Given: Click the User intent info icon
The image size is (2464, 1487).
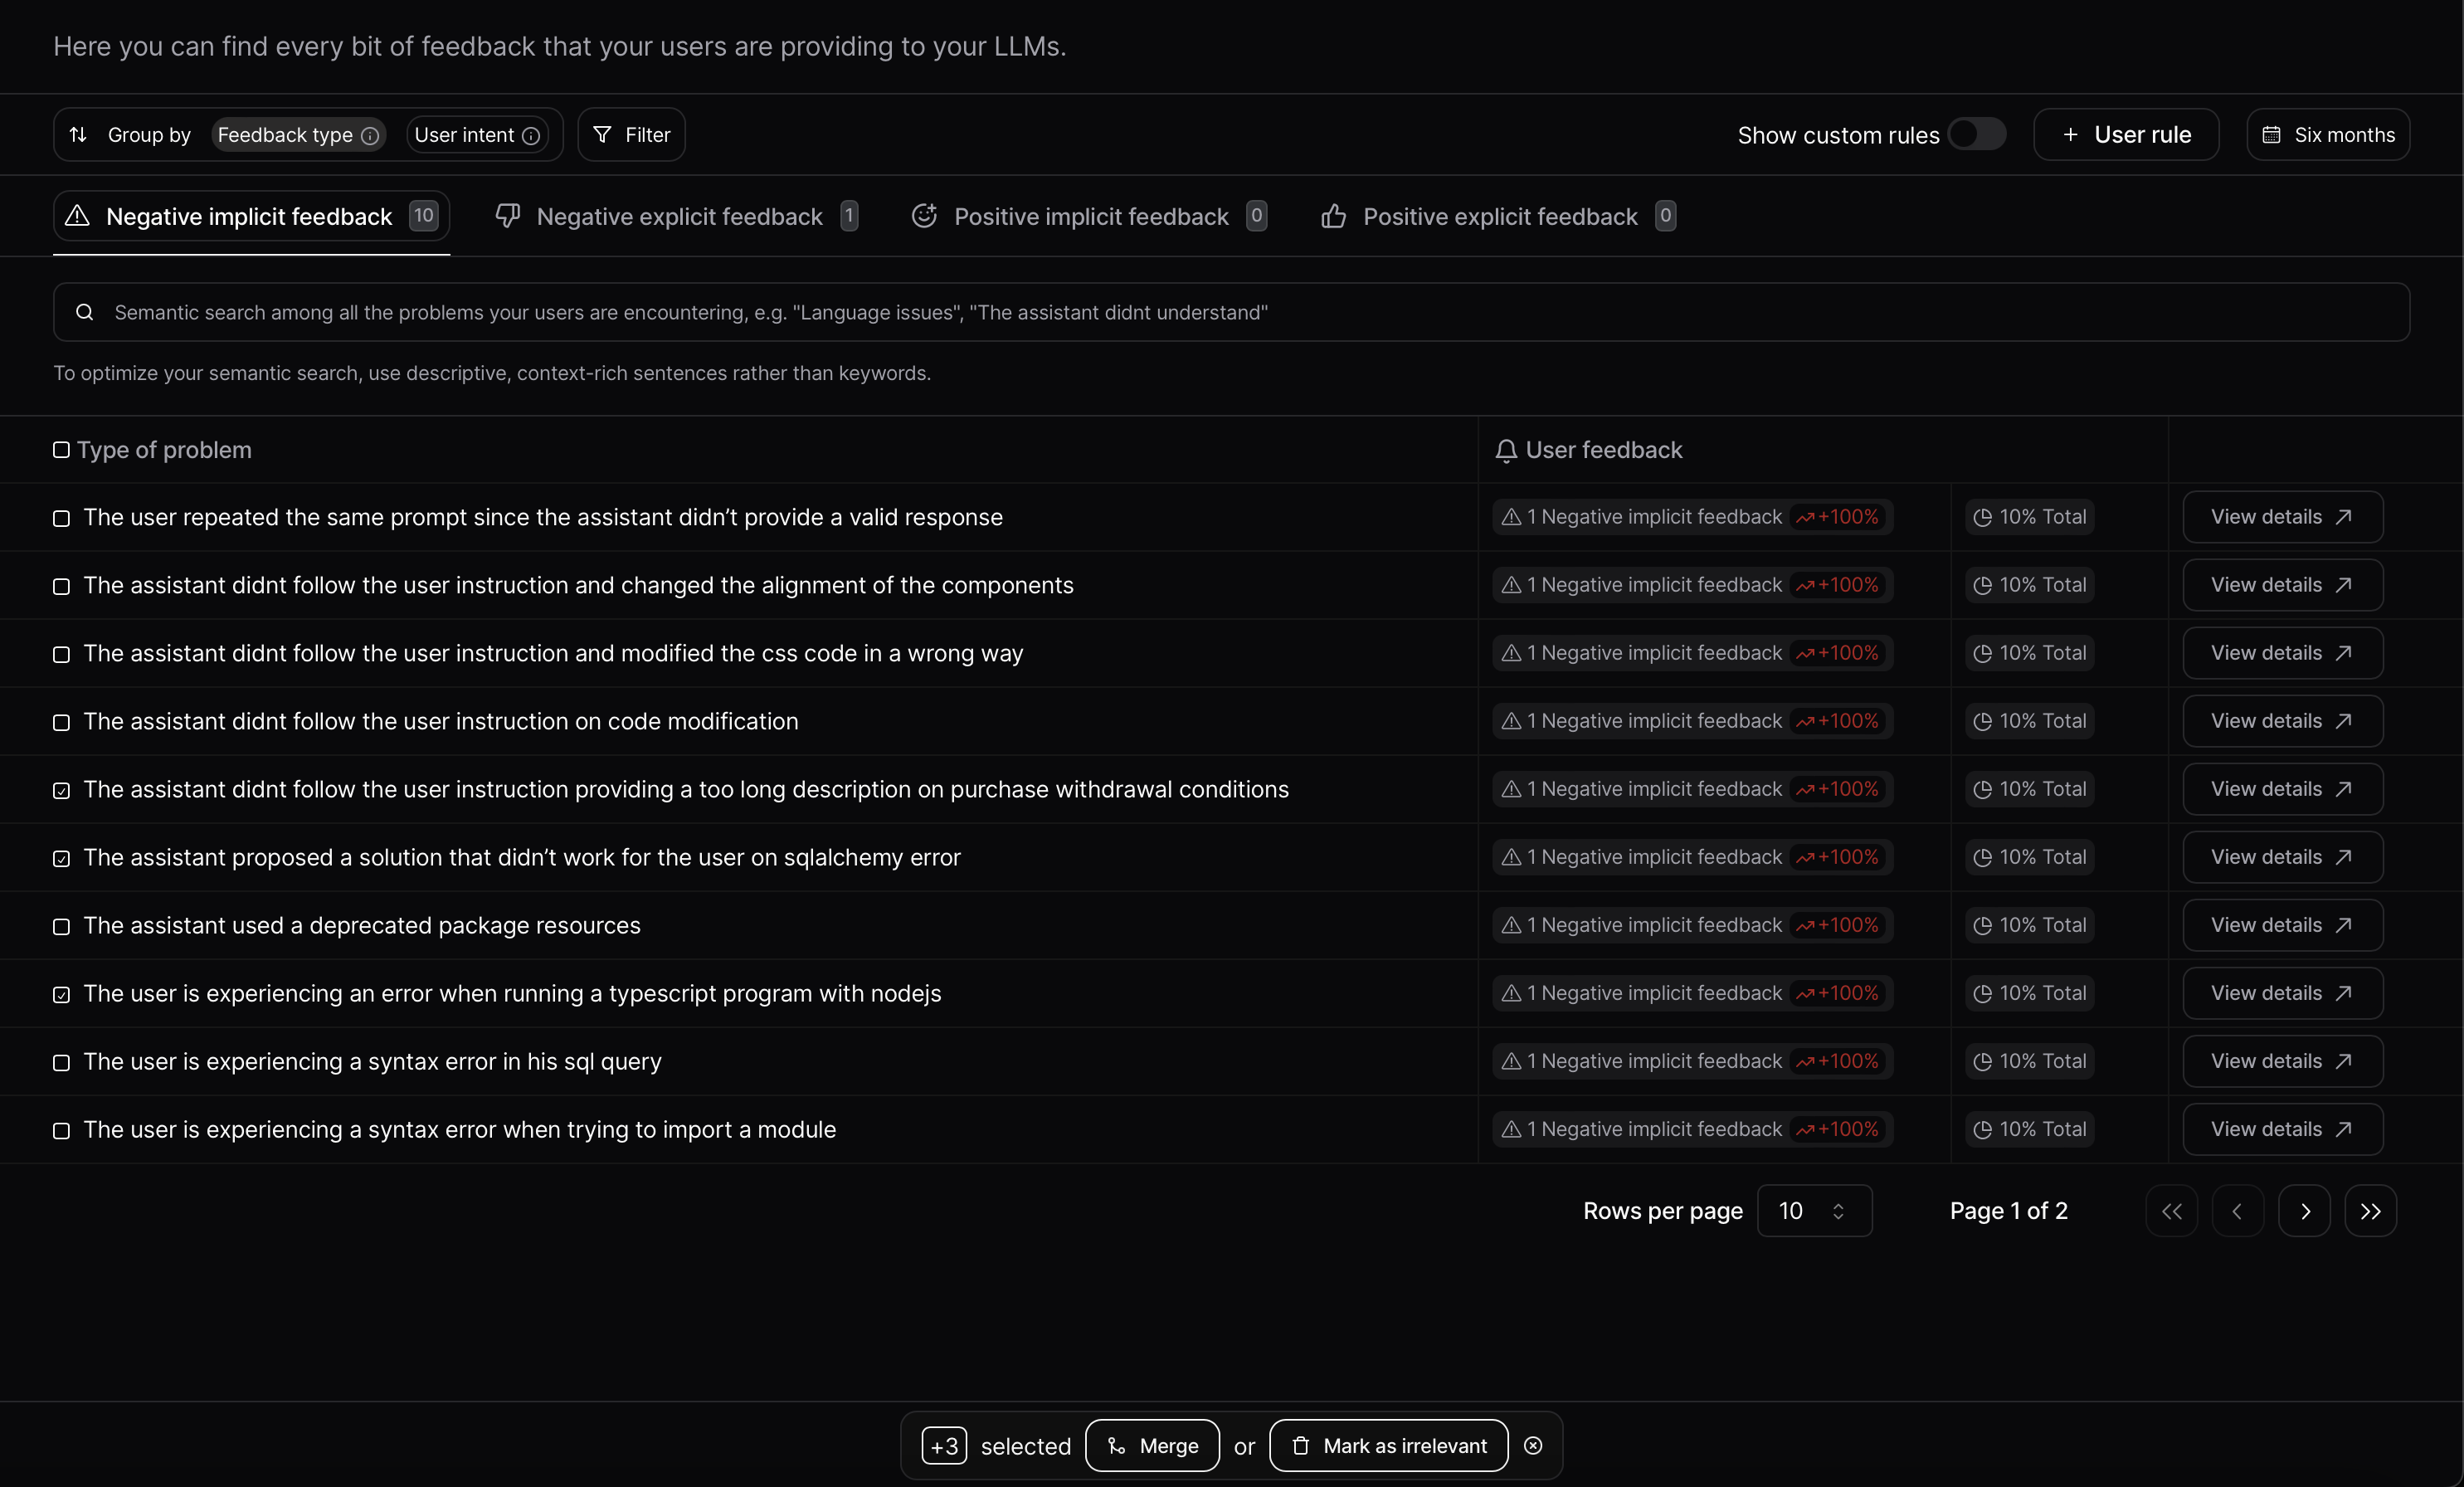Looking at the screenshot, I should (x=531, y=136).
